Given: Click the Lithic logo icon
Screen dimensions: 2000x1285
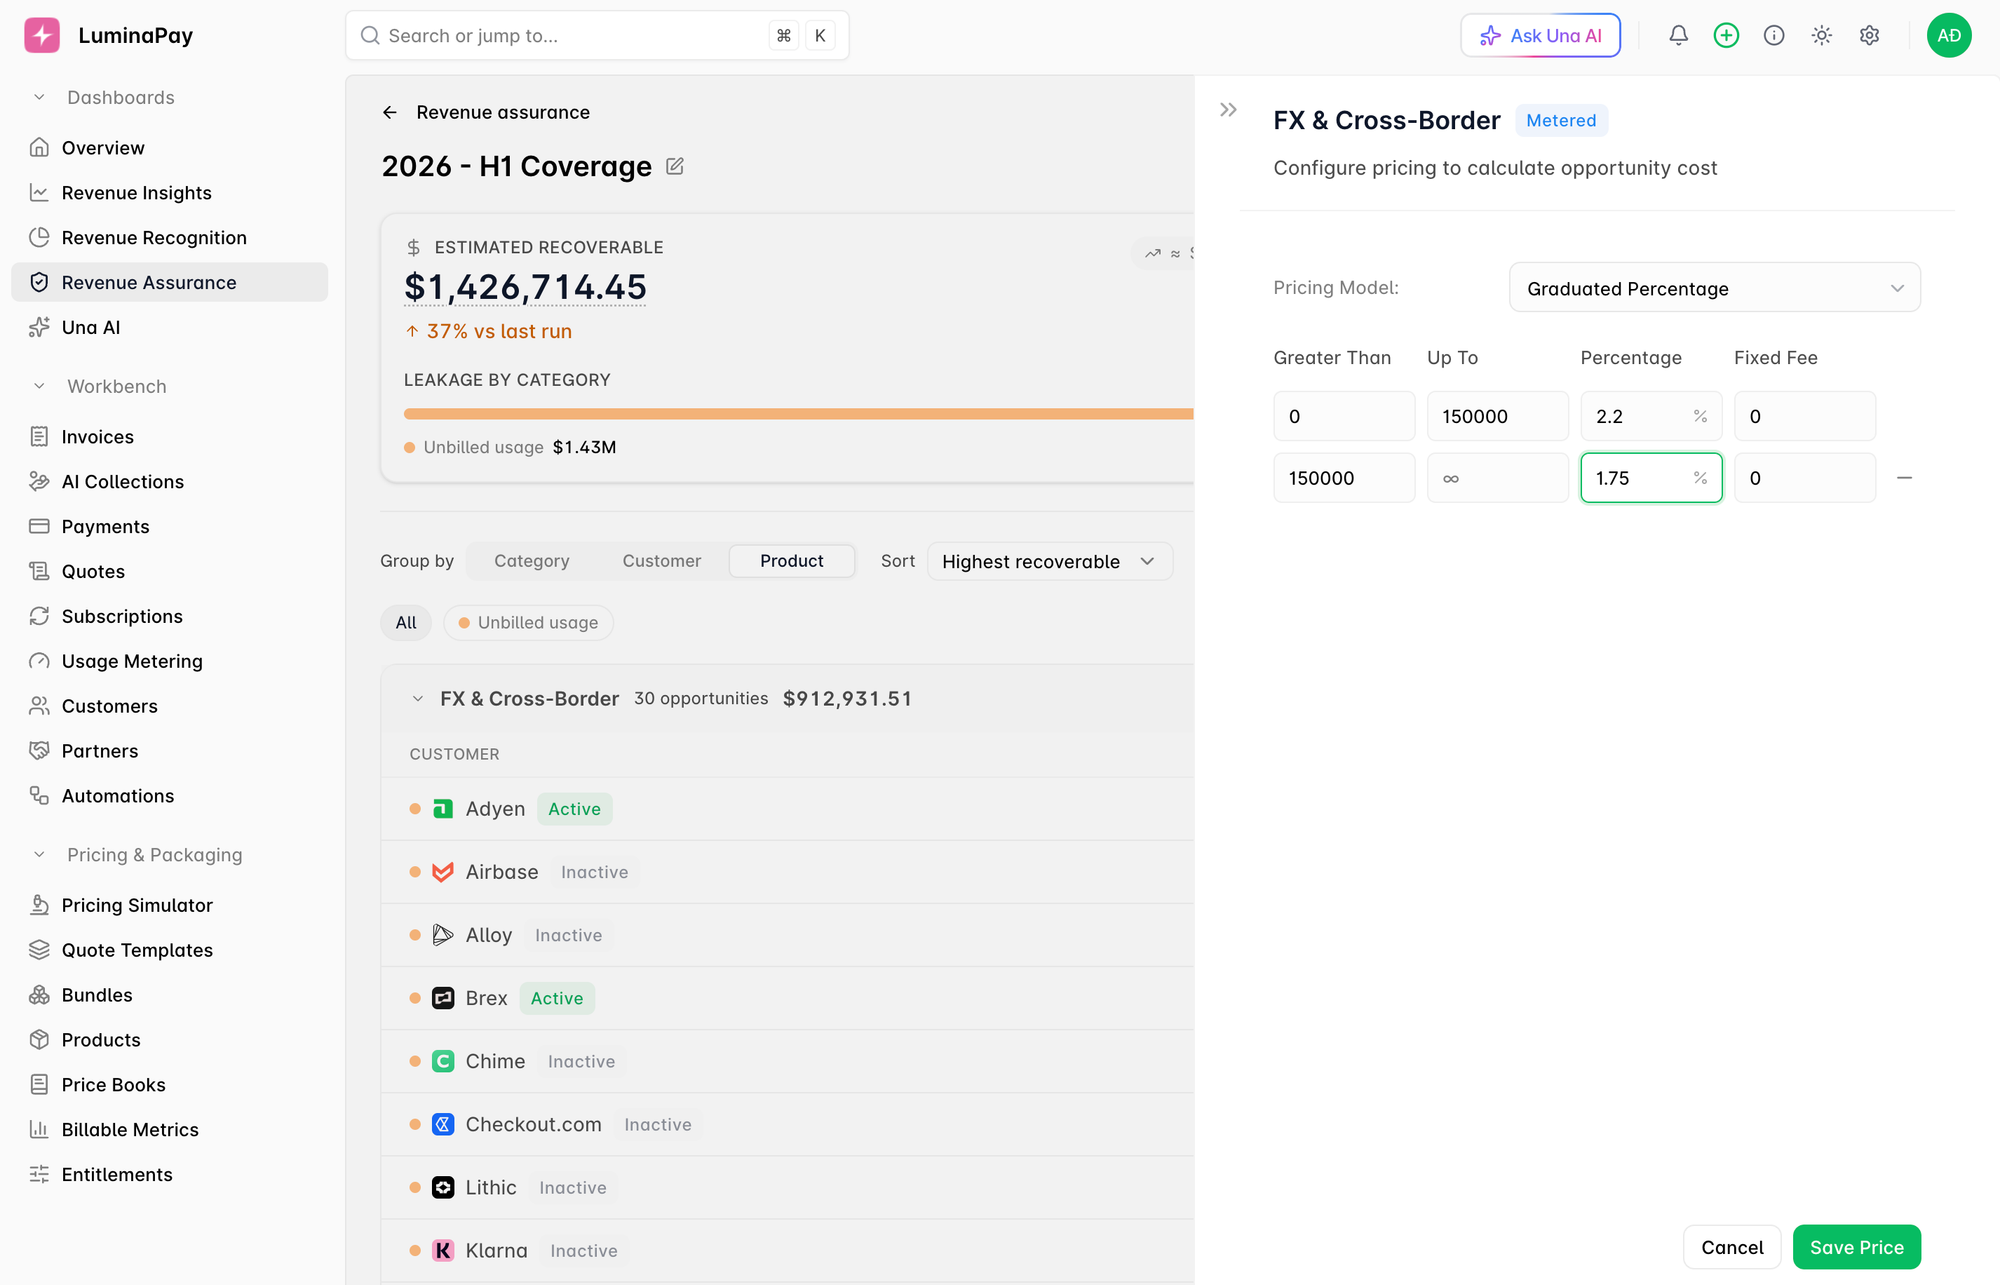Looking at the screenshot, I should click(x=443, y=1187).
